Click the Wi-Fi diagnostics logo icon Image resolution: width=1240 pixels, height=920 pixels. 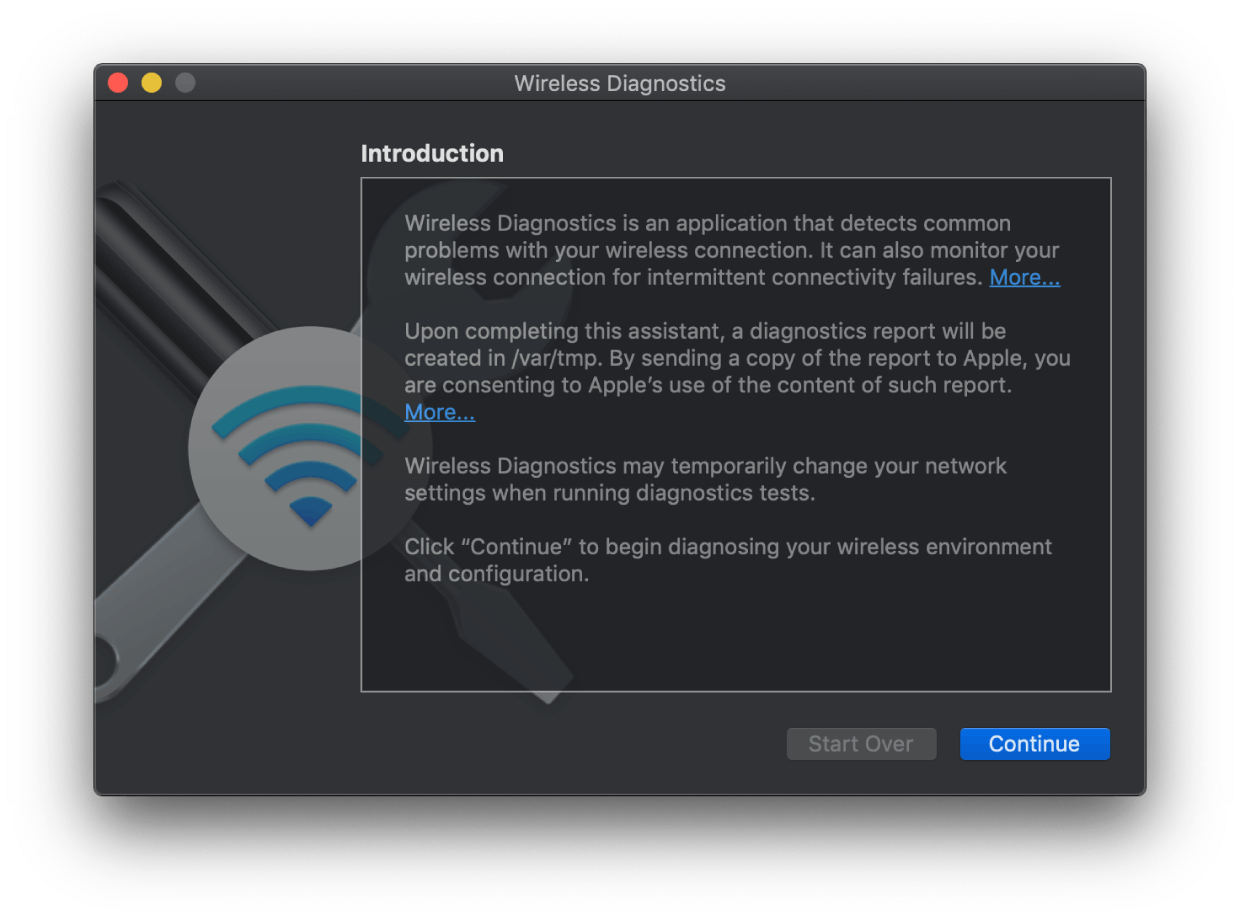(x=310, y=448)
